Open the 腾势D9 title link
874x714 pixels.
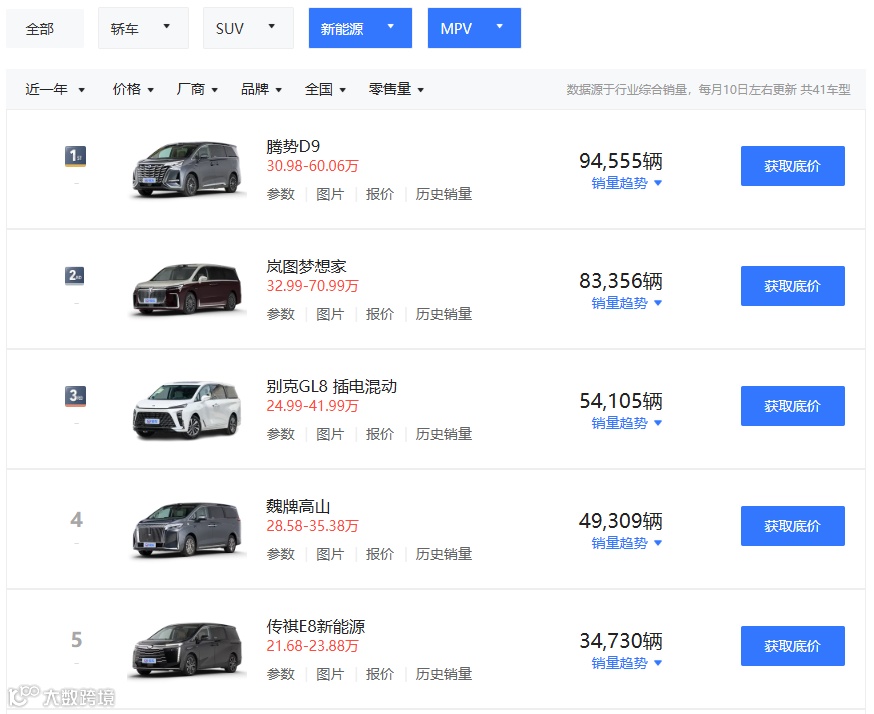293,147
